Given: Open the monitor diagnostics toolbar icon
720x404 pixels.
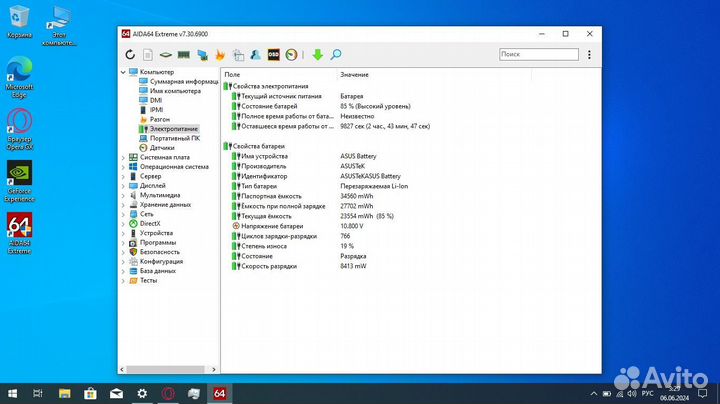Looking at the screenshot, I should [202, 55].
